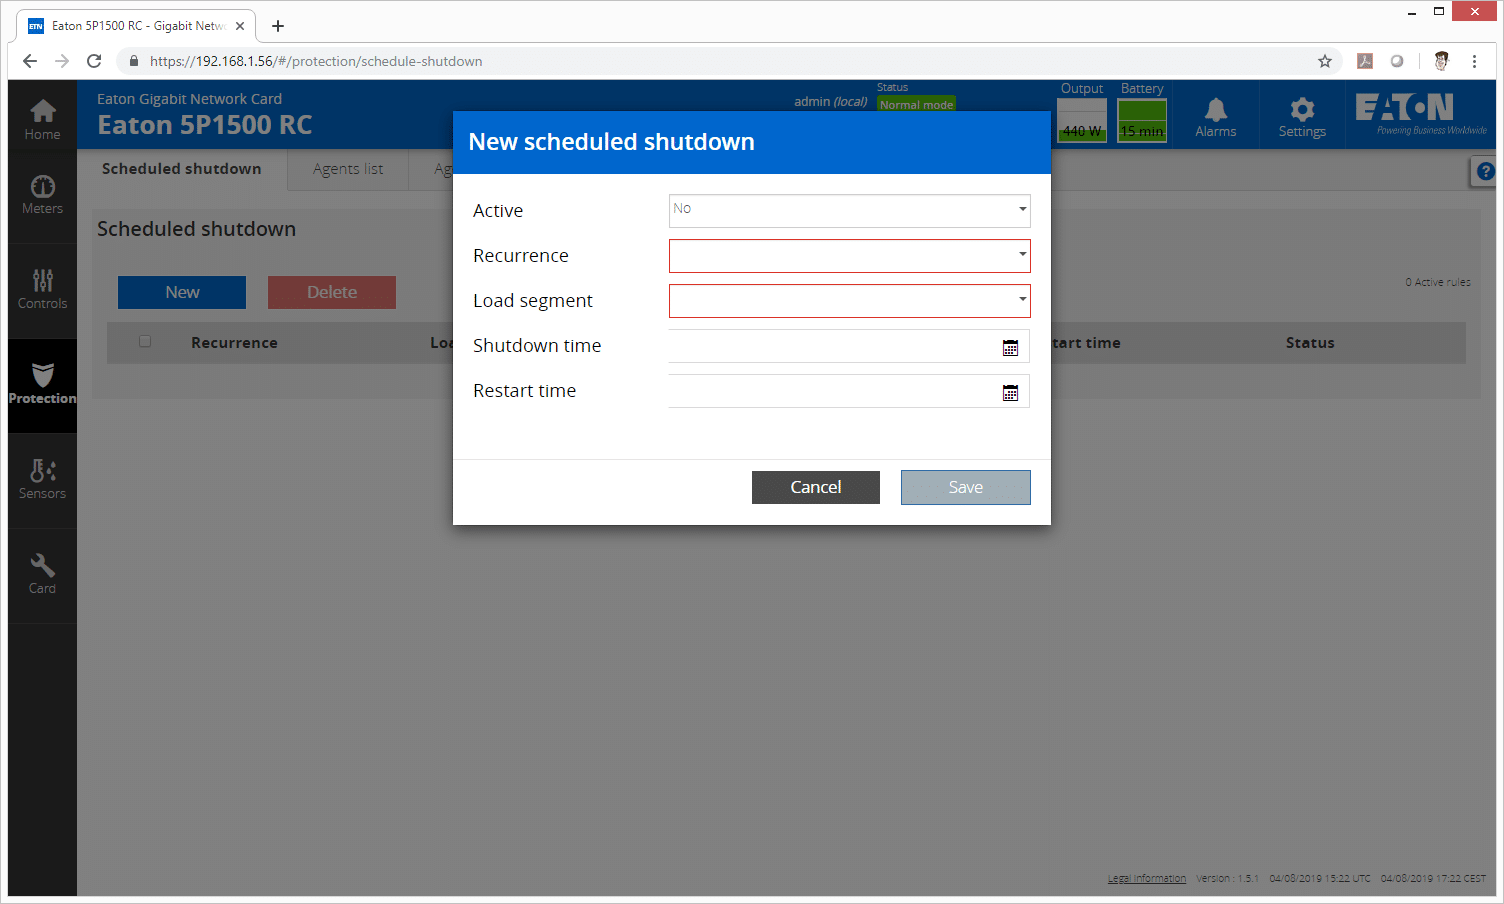Select the Eaton 5P1500 RC browser tab
The height and width of the screenshot is (904, 1504).
(136, 26)
